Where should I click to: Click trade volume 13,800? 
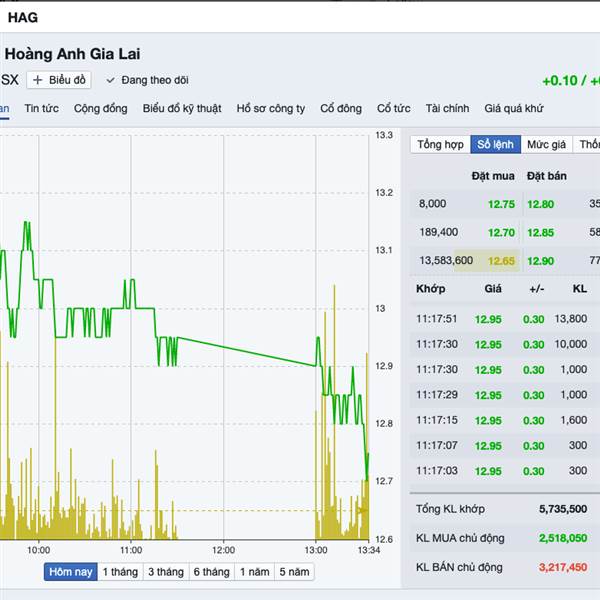pyautogui.click(x=571, y=318)
